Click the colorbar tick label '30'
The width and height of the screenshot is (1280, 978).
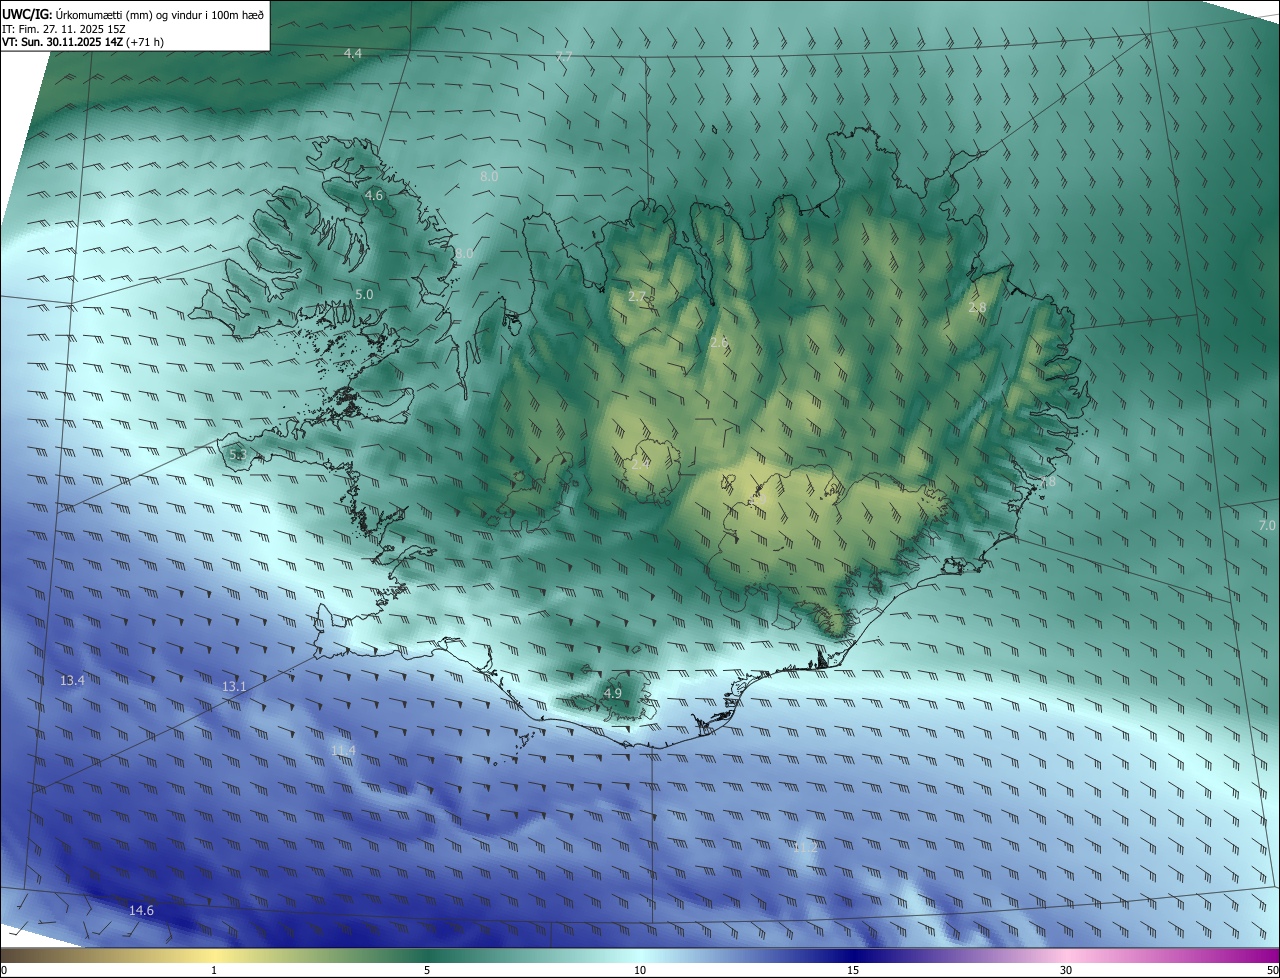tap(1066, 970)
